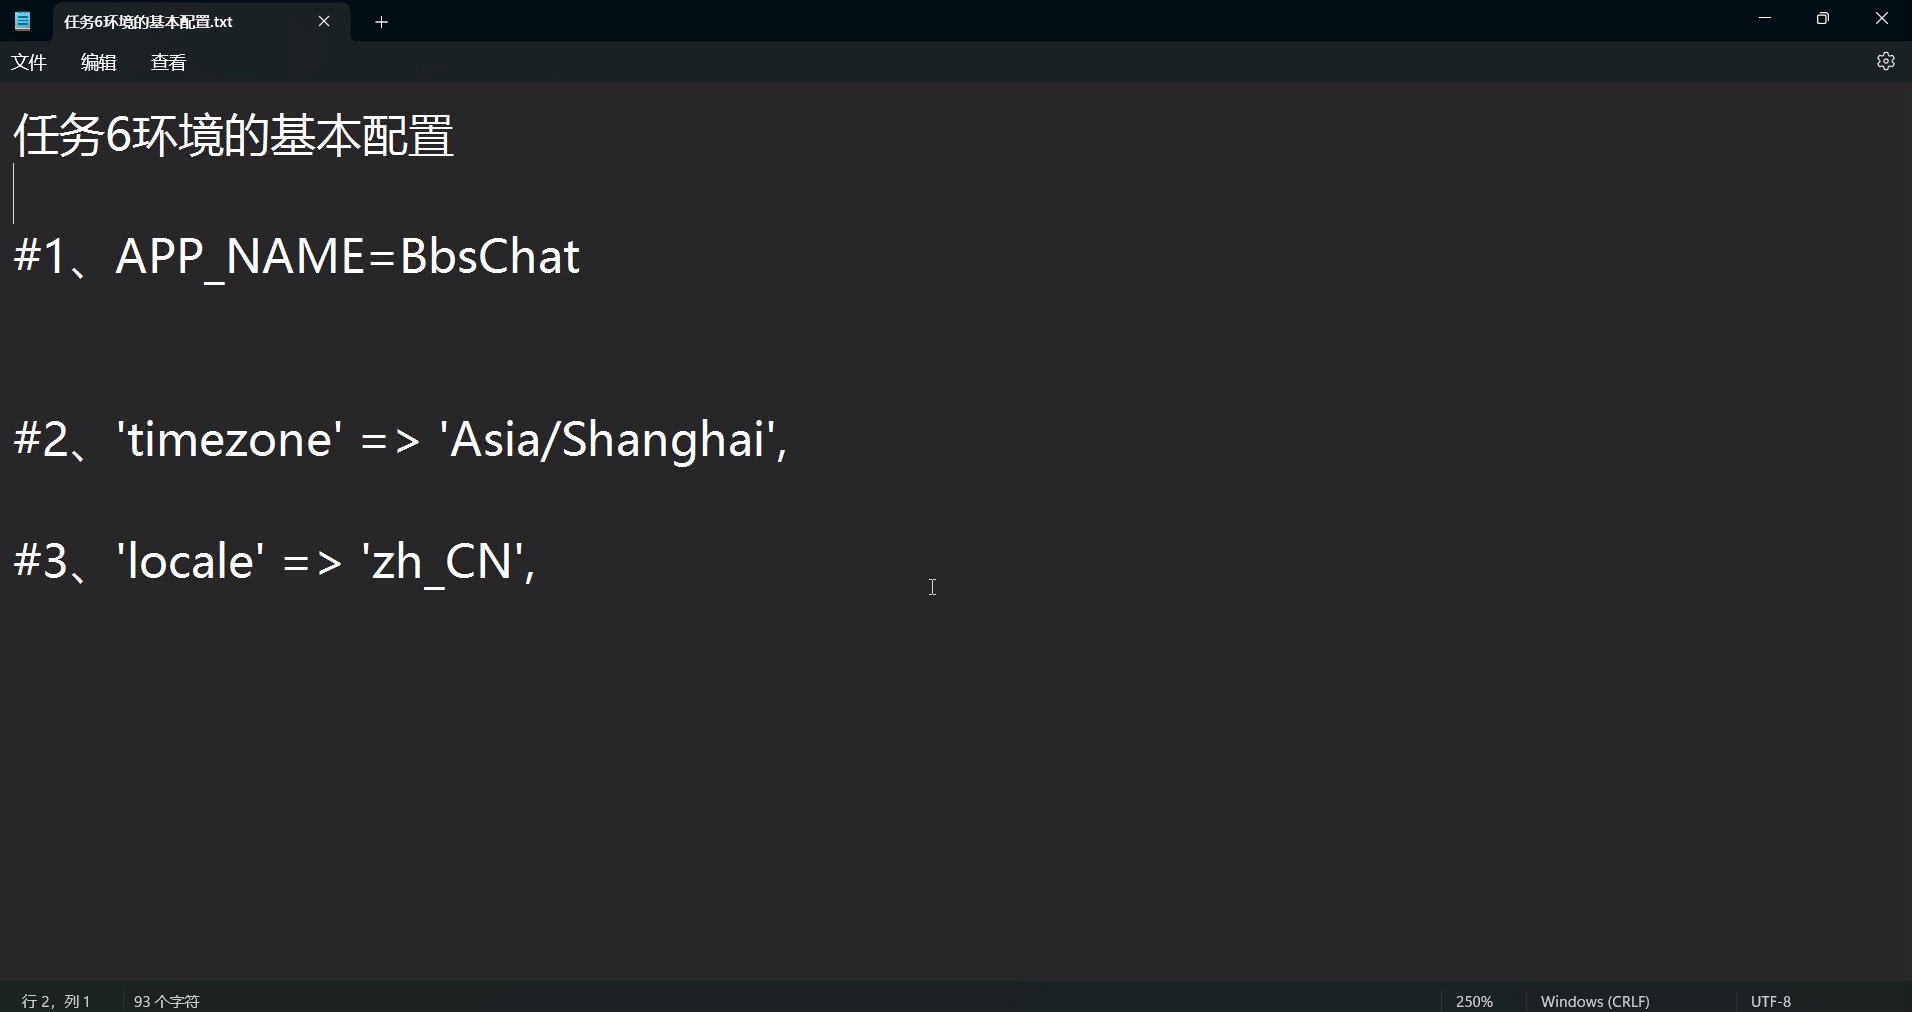Click the 任务6环境的基本配置 heading text
1912x1012 pixels.
pyautogui.click(x=232, y=135)
